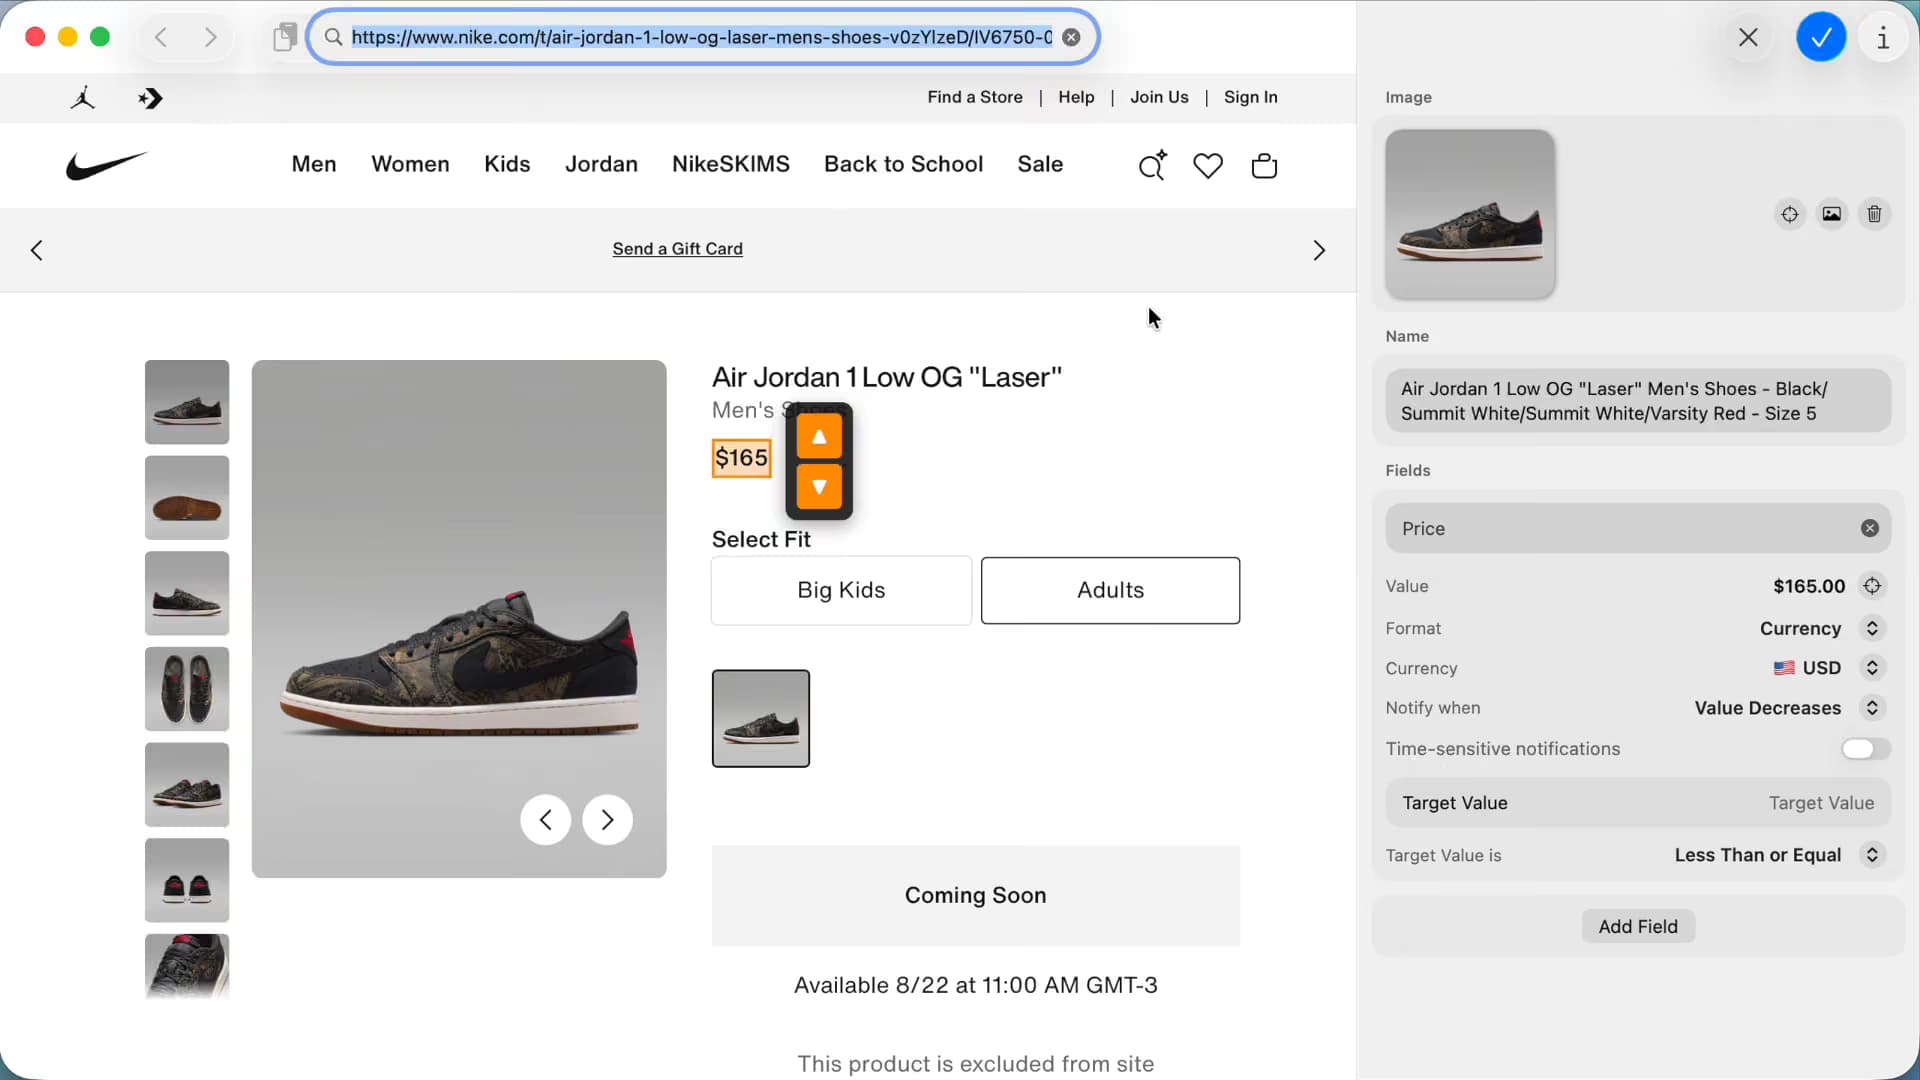The image size is (1920, 1080).
Task: Edit the tracker Name text field
Action: pos(1638,401)
